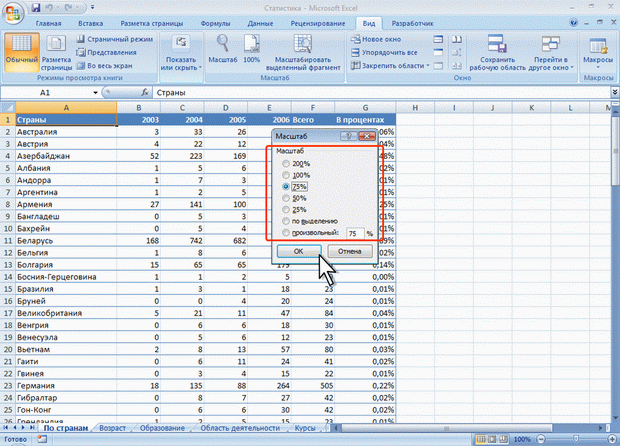The image size is (620, 446).
Task: Open the Формулы ribbon tab
Action: point(215,20)
